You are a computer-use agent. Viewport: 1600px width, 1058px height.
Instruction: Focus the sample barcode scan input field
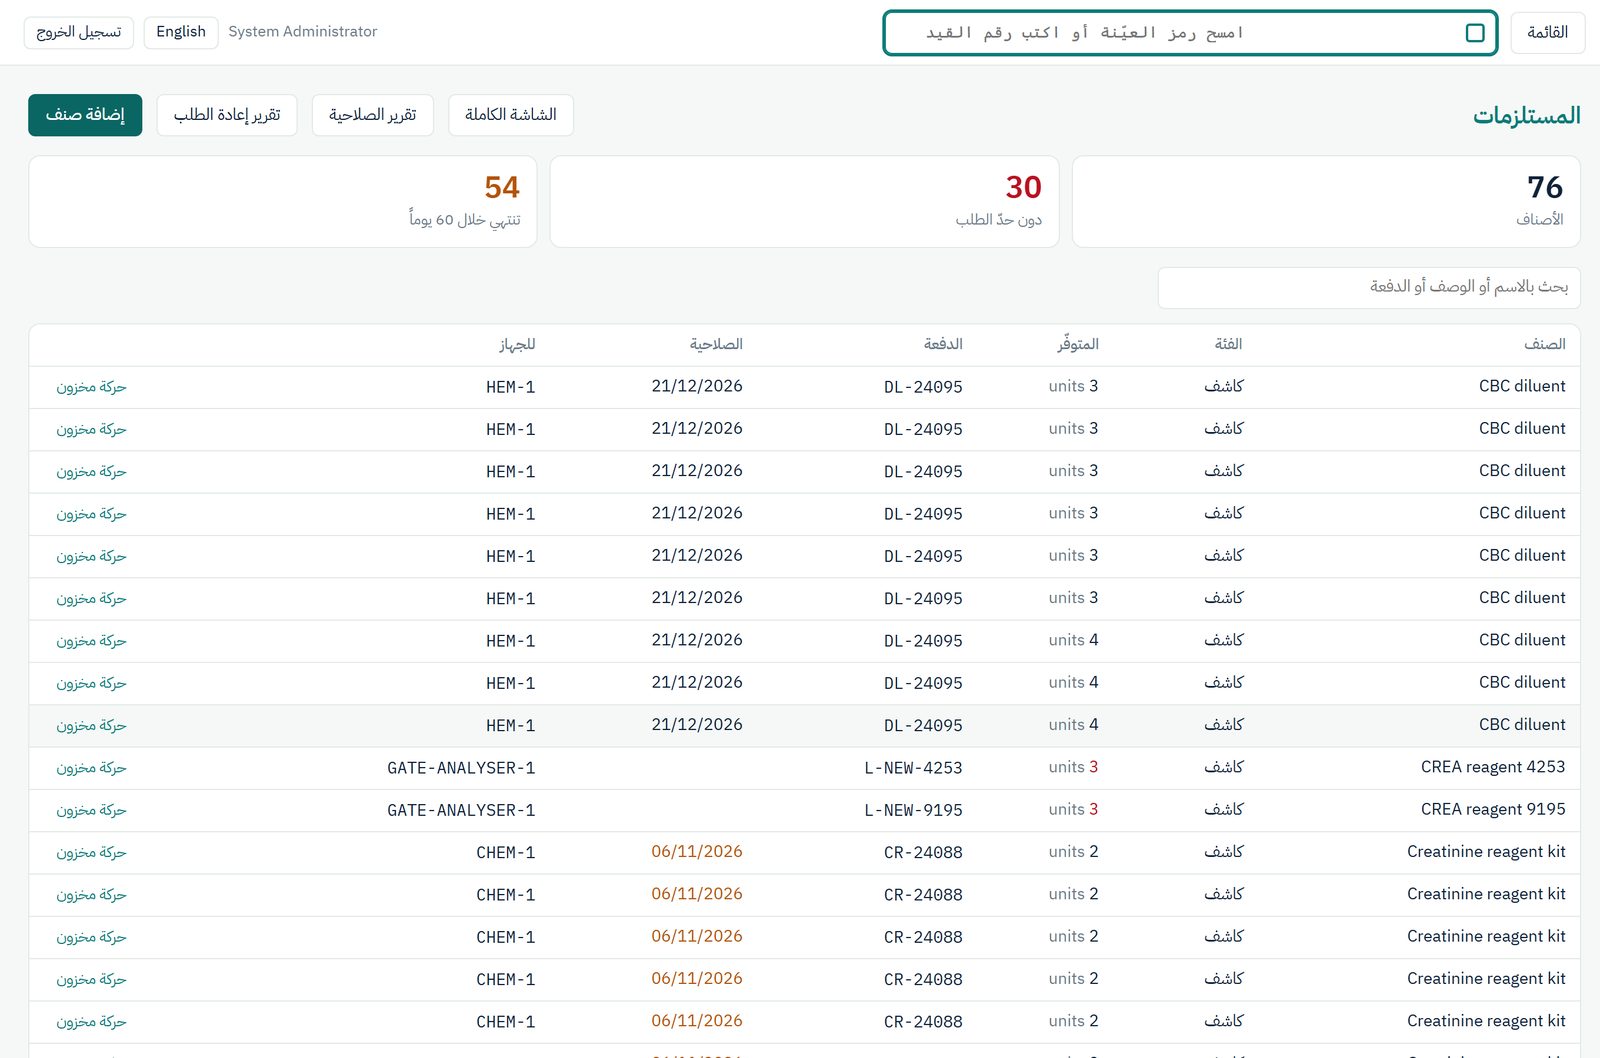pyautogui.click(x=1190, y=33)
